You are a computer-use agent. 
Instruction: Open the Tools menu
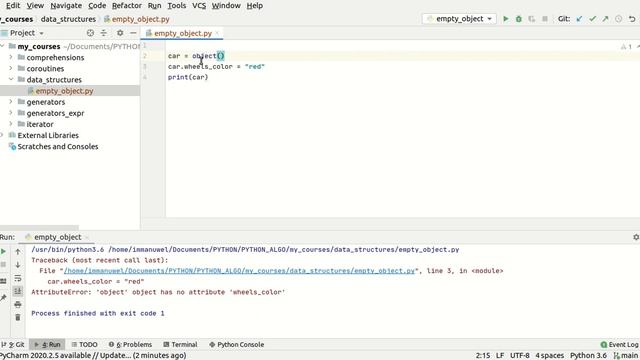177,6
